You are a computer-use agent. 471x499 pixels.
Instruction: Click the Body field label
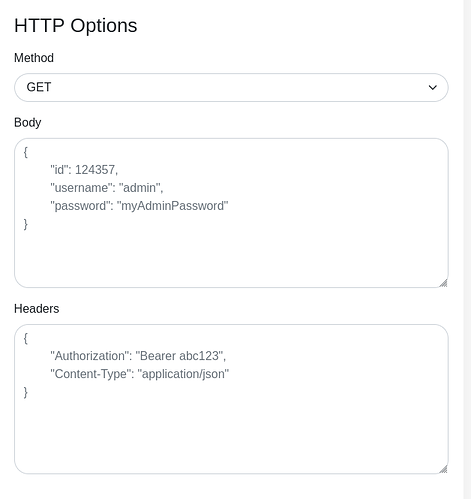(x=28, y=122)
